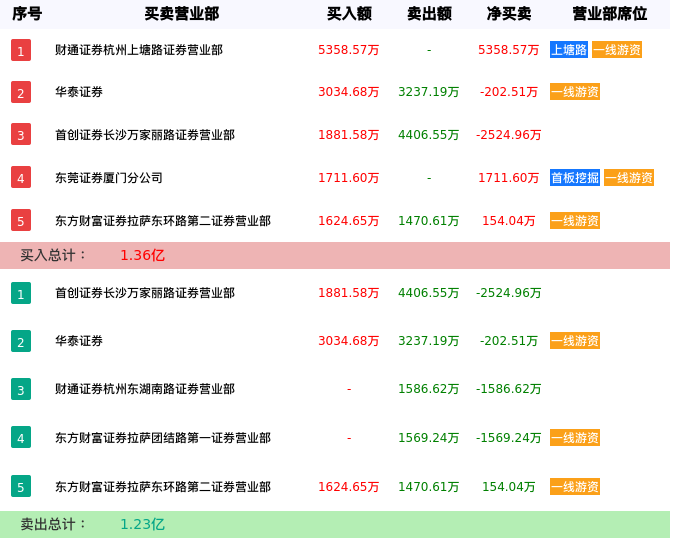
Task: Click buy-list 华泰证券 3237.19万 value
Action: coord(429,92)
